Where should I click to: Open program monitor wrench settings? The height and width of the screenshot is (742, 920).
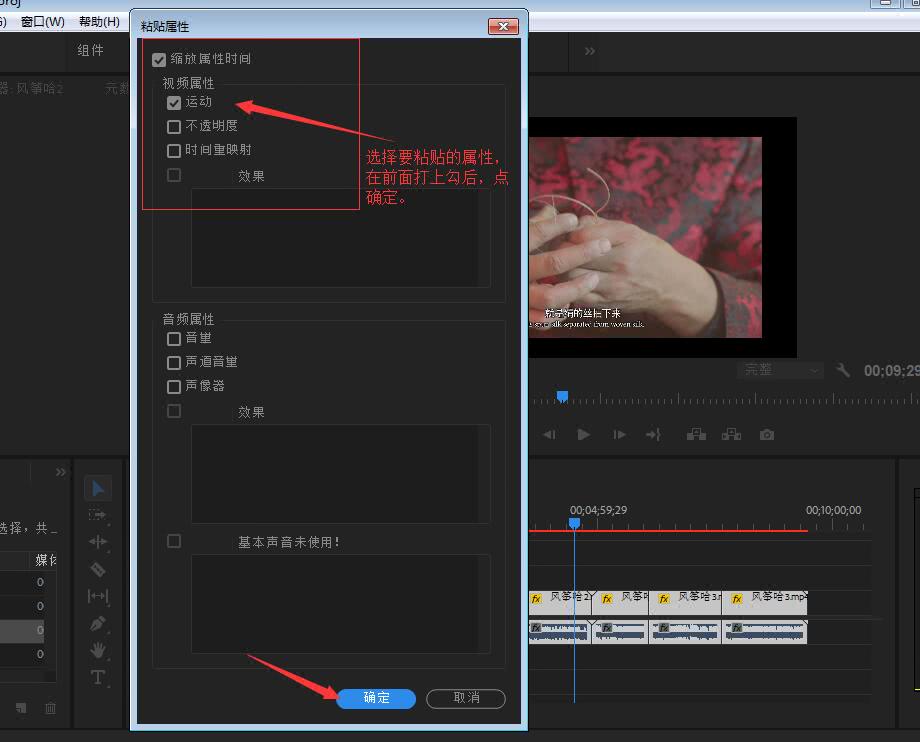843,370
